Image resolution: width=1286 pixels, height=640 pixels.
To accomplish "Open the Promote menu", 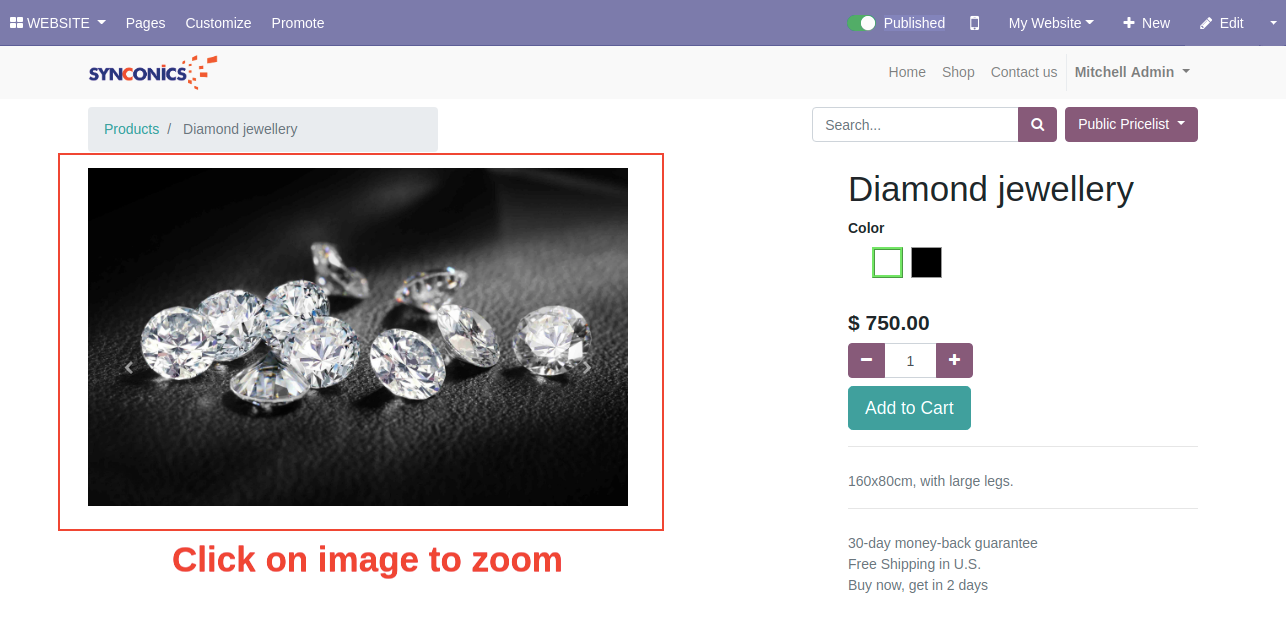I will [x=298, y=23].
